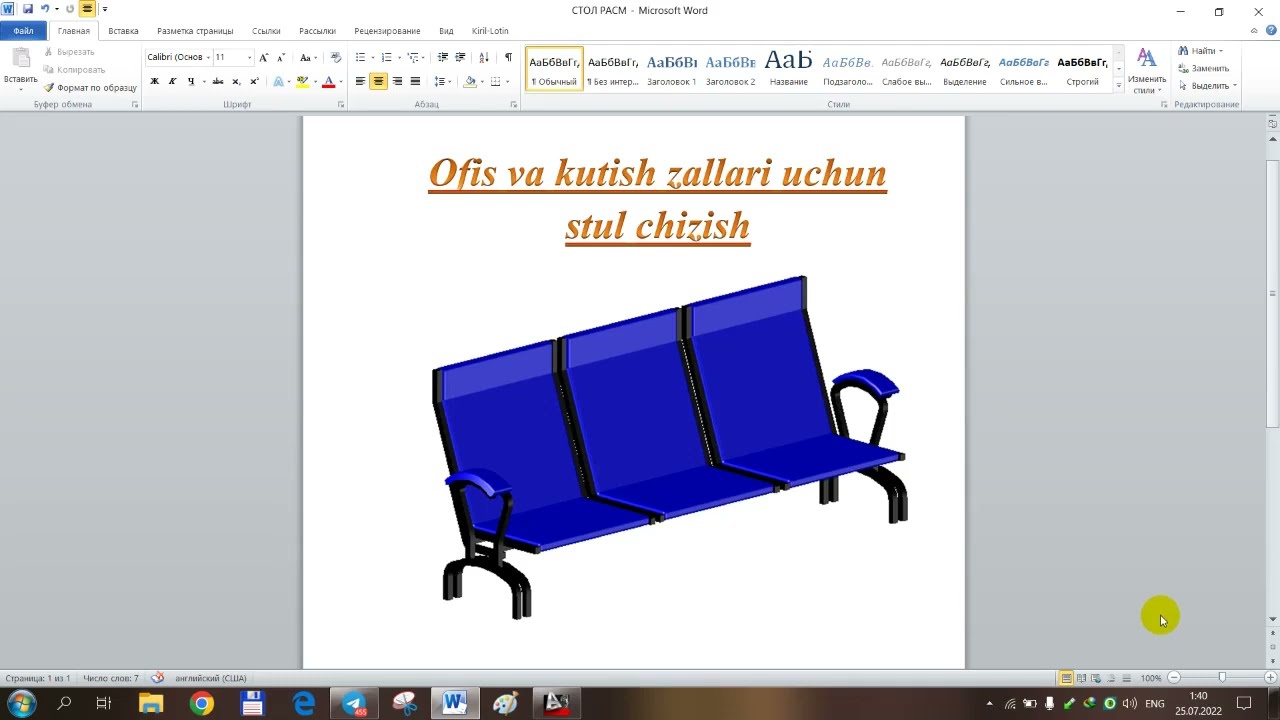Justify paragraph text

[415, 82]
